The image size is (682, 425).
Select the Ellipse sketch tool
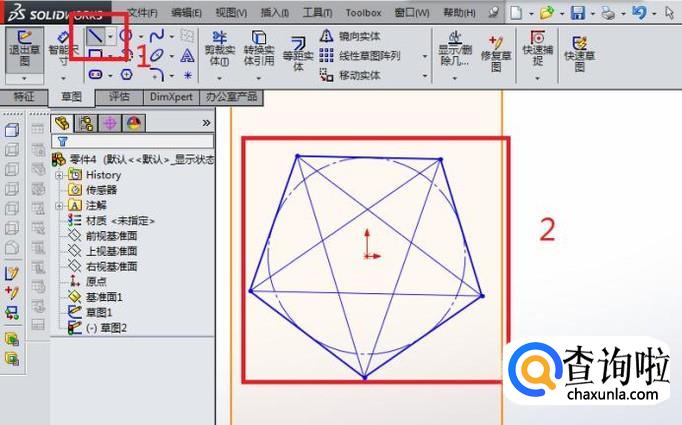coord(156,55)
